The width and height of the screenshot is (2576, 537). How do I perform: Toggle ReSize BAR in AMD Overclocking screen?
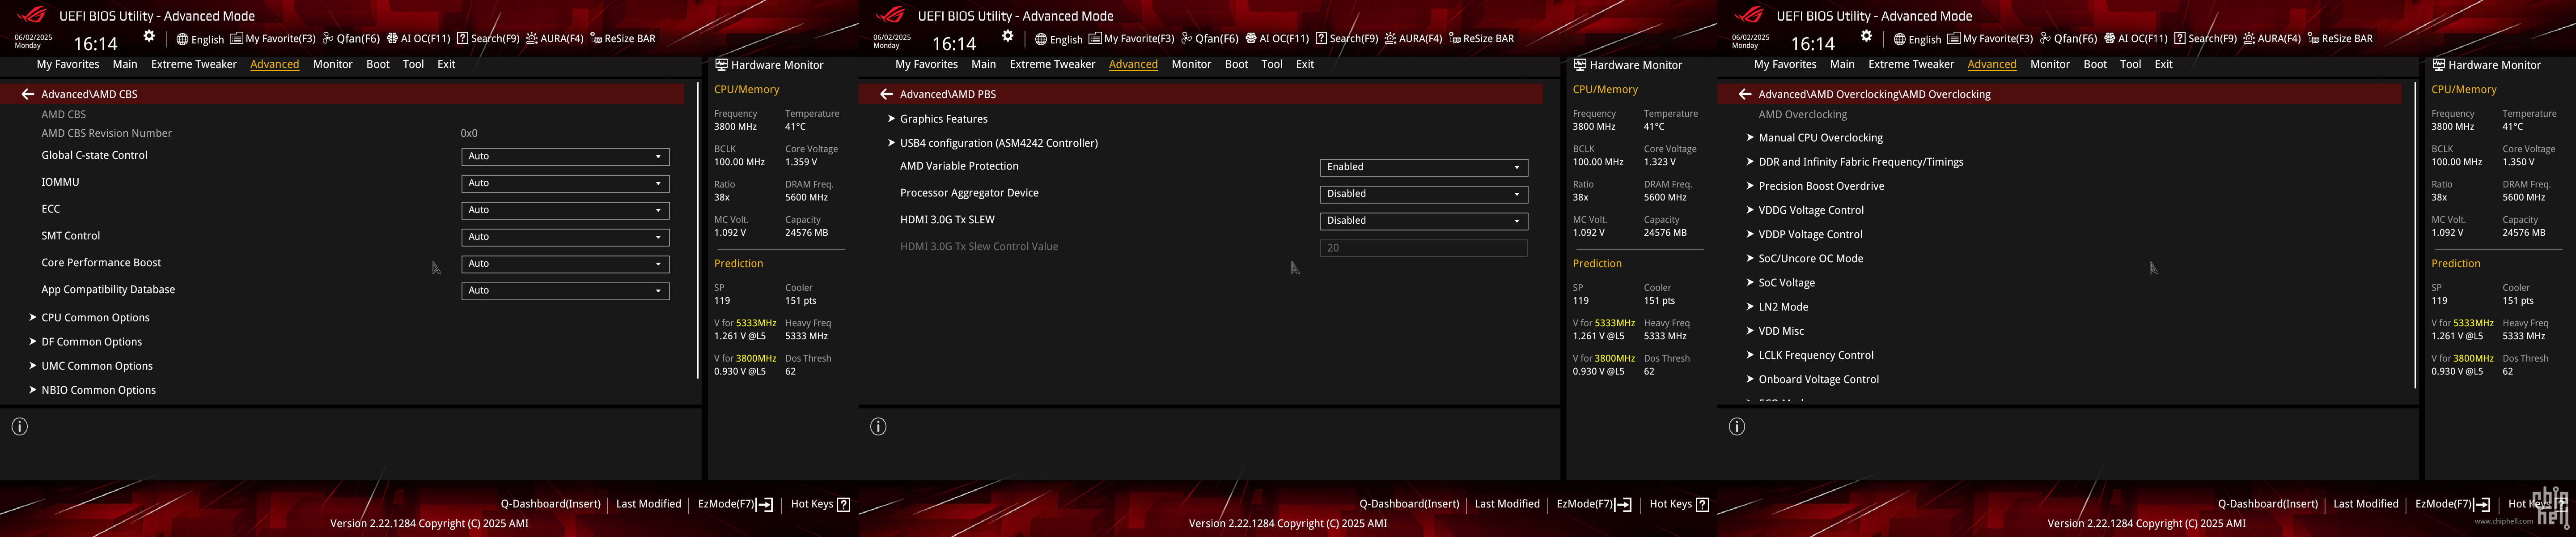coord(2340,39)
